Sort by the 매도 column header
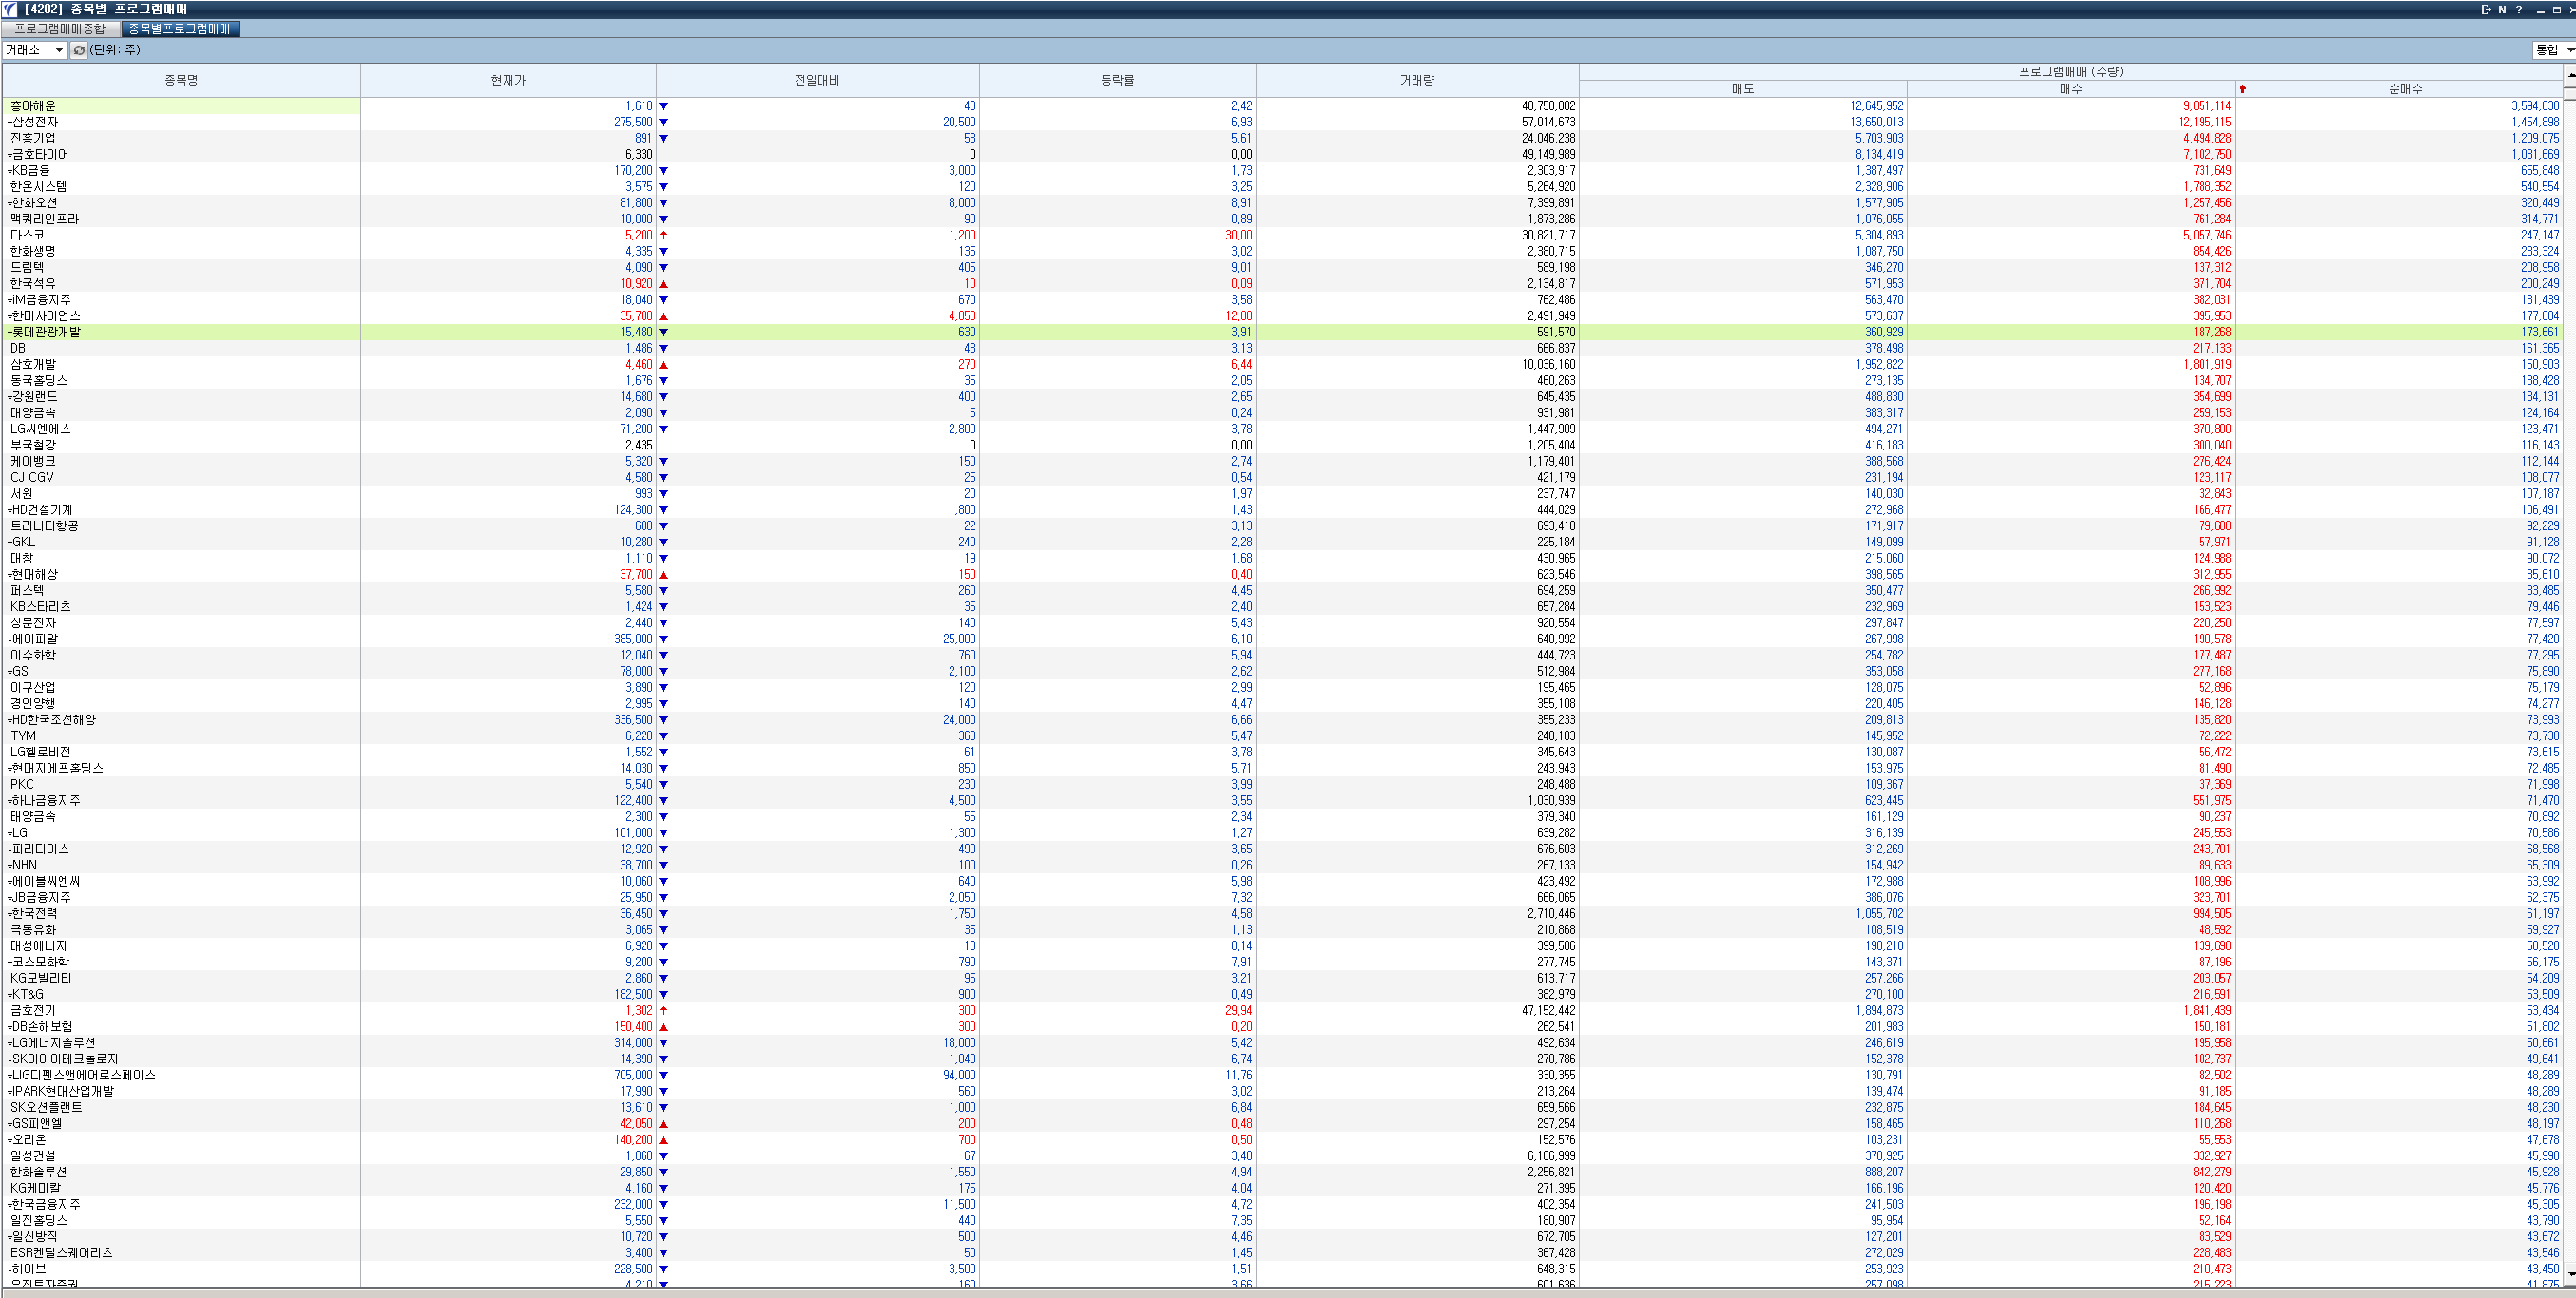 pyautogui.click(x=1743, y=89)
